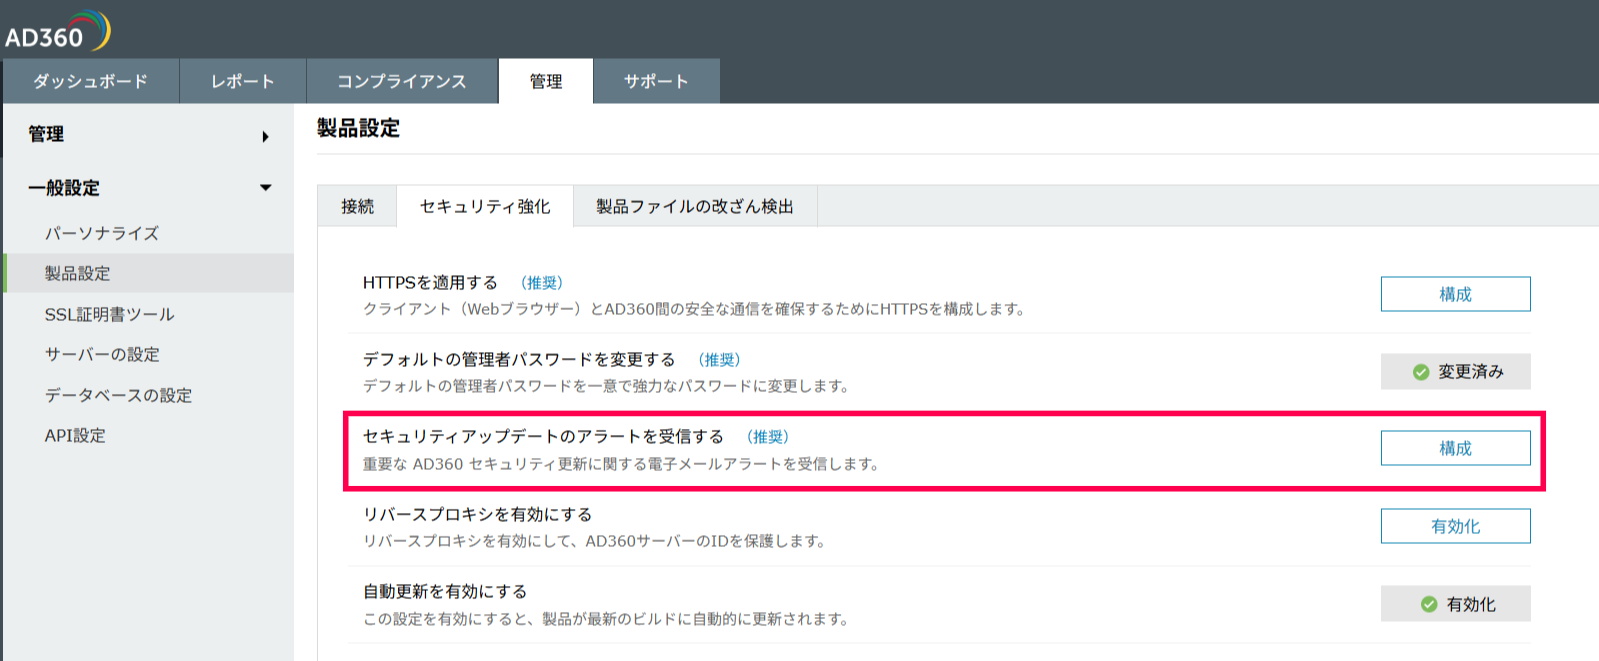Click 構成 button for HTTPSを適用する
1599x661 pixels.
coord(1455,294)
